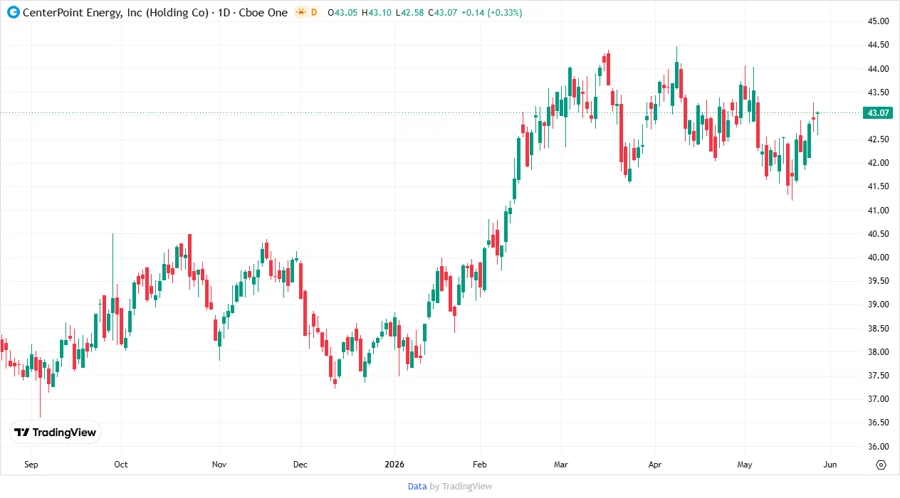
Task: Click the 37.50 price axis label
Action: pyautogui.click(x=878, y=376)
